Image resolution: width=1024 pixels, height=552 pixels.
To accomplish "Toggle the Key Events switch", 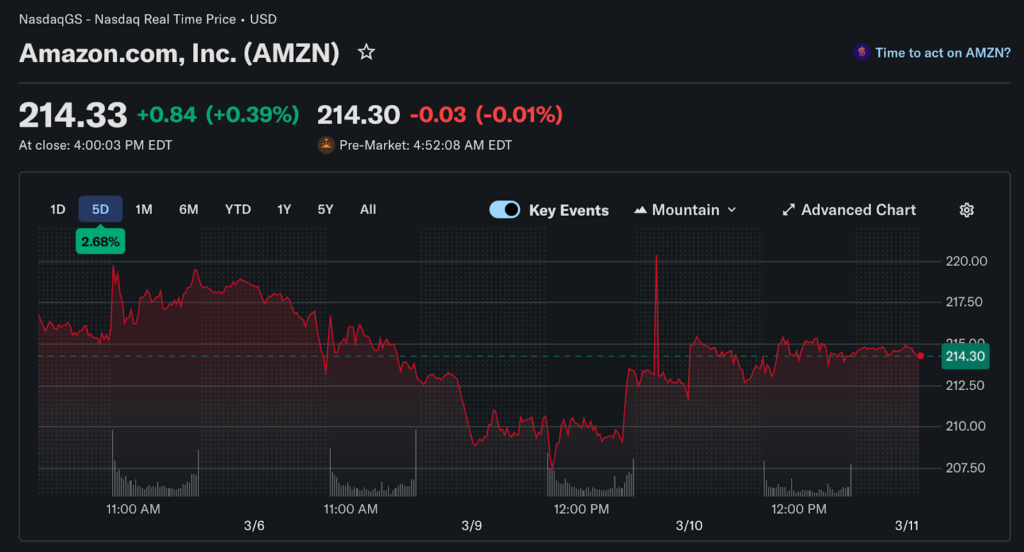I will 504,210.
